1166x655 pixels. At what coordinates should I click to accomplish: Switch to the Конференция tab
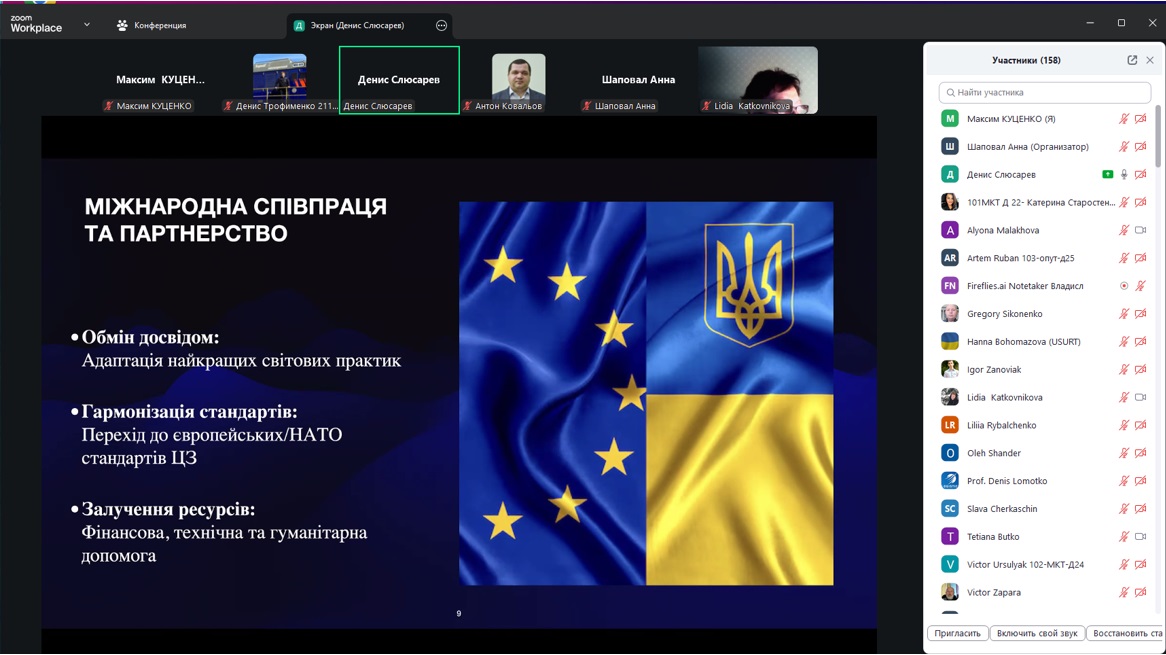point(152,26)
